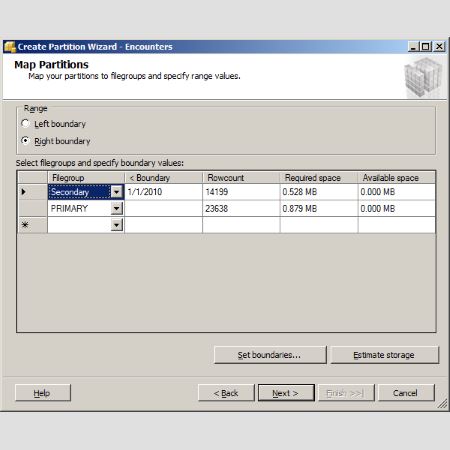Minimize the wizard window

pyautogui.click(x=413, y=47)
